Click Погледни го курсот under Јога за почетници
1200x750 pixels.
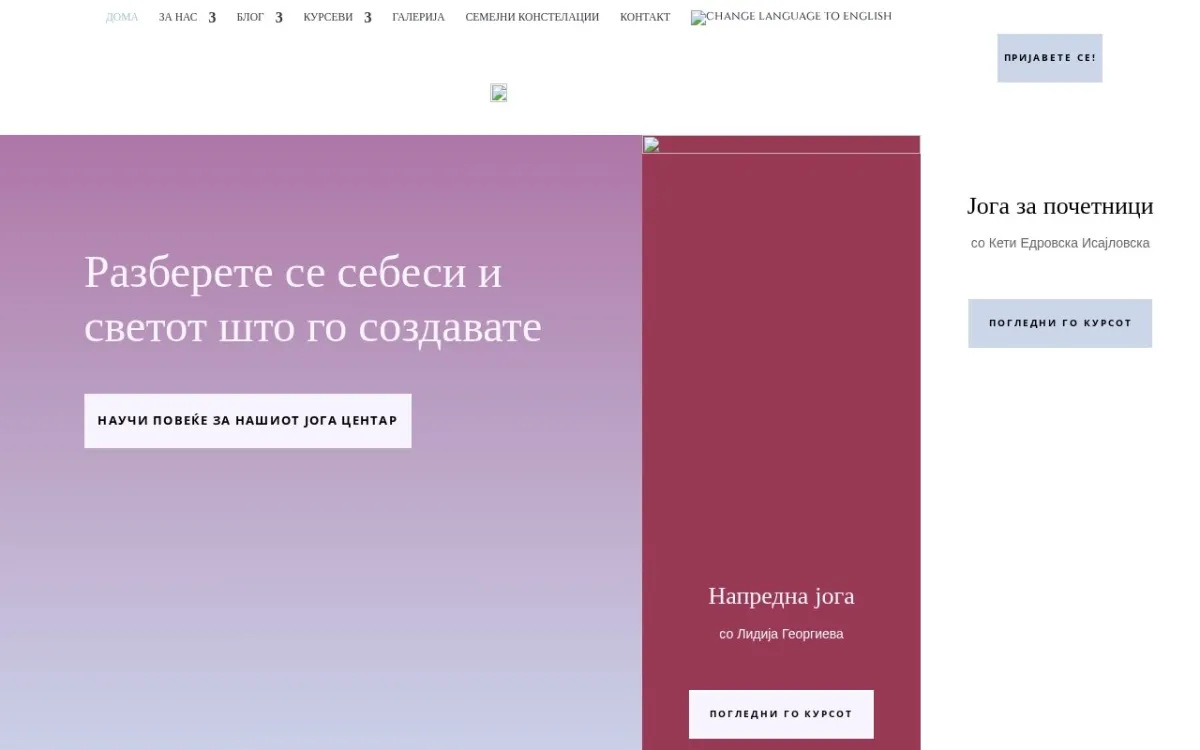[1060, 323]
